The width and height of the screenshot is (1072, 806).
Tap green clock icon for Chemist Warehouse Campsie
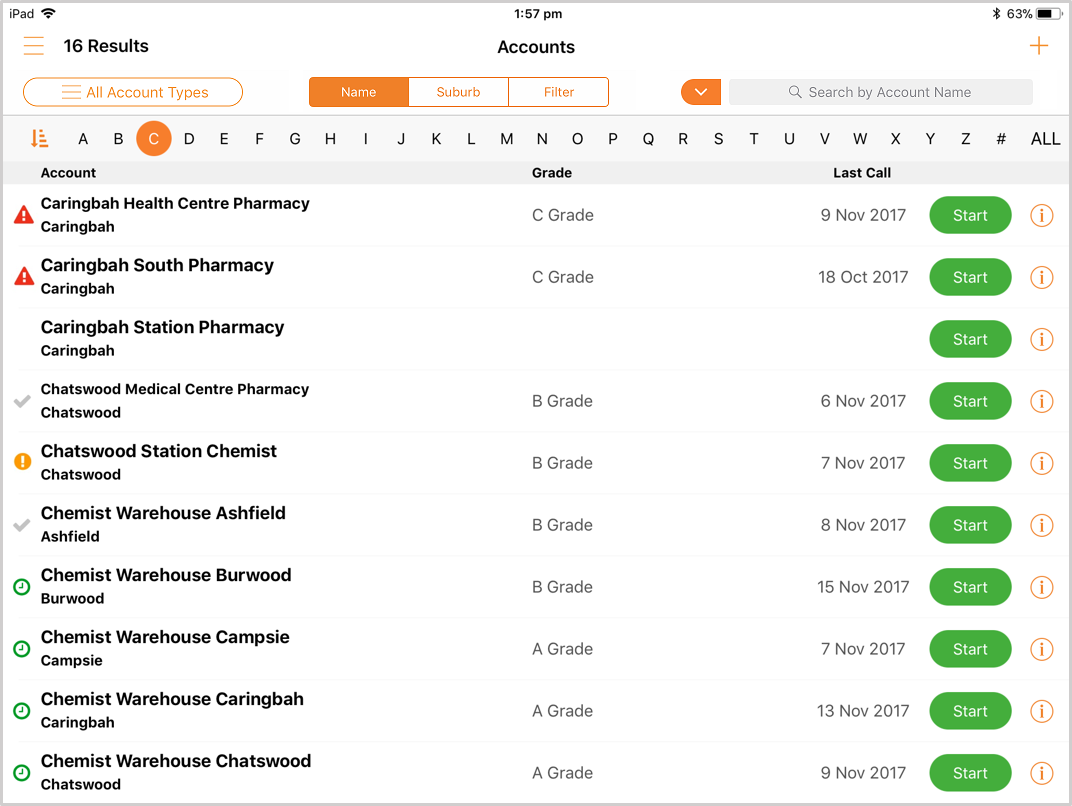pos(22,649)
